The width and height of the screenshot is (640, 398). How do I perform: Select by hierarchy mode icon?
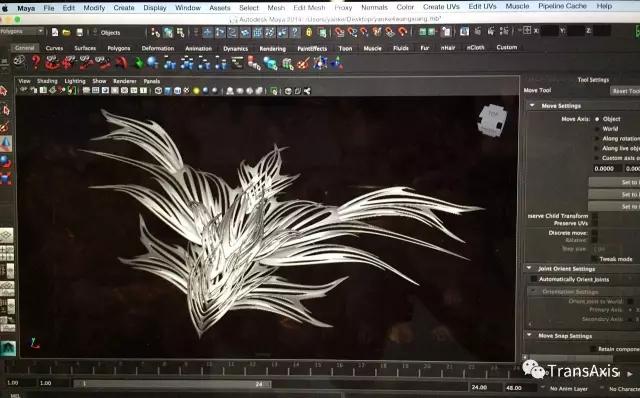click(x=156, y=32)
